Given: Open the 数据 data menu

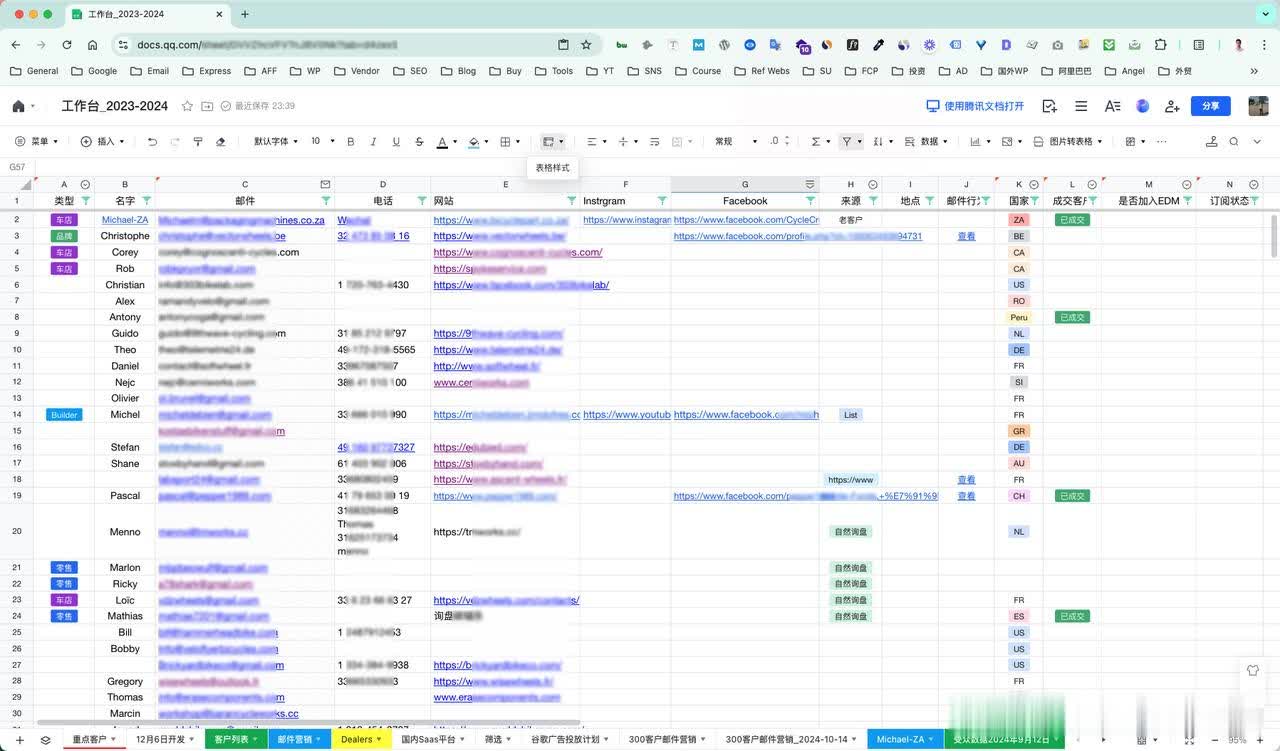Looking at the screenshot, I should tap(927, 142).
